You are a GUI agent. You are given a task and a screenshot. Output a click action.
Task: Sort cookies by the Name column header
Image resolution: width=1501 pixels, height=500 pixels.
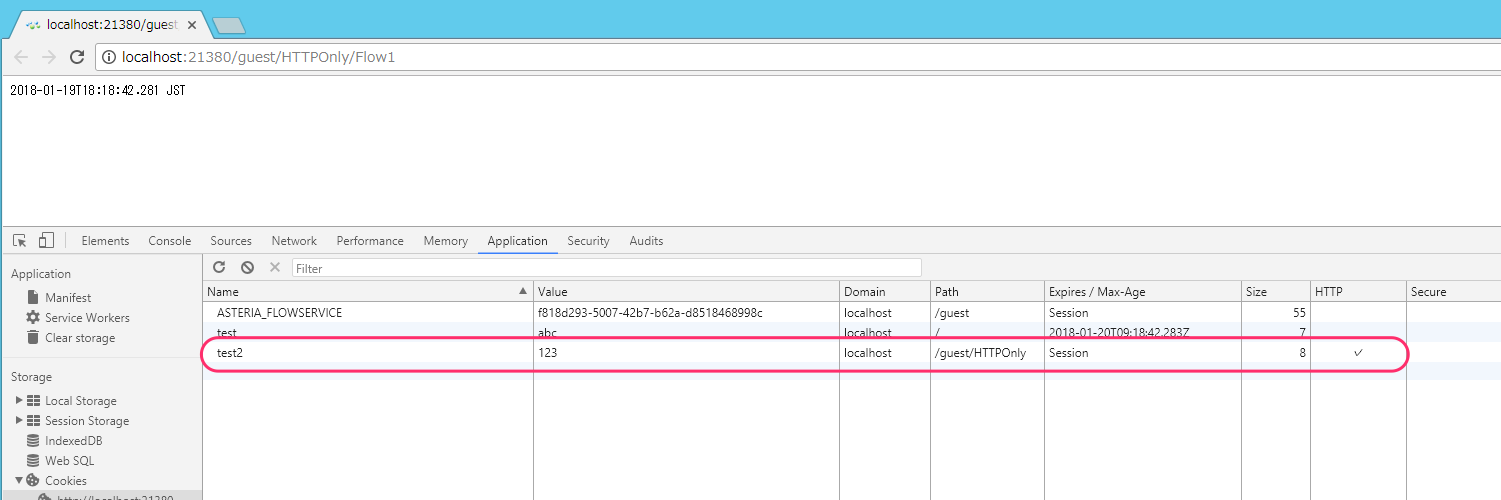pos(368,291)
